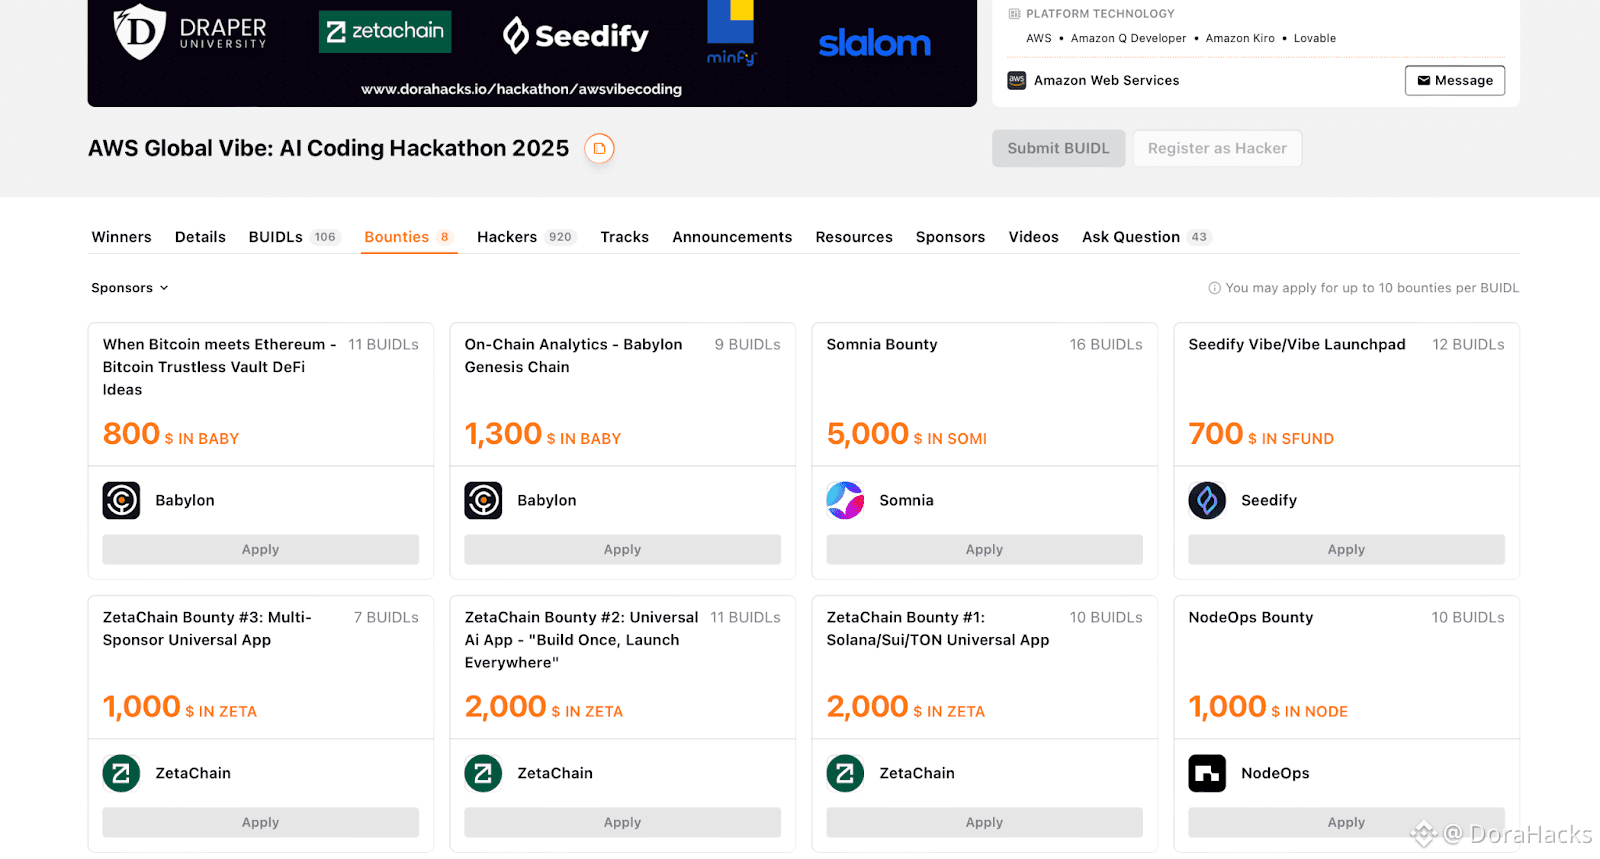Open the Seedify Vibe/Vibe Launchpad bounty title
The image size is (1600, 859).
(1296, 345)
